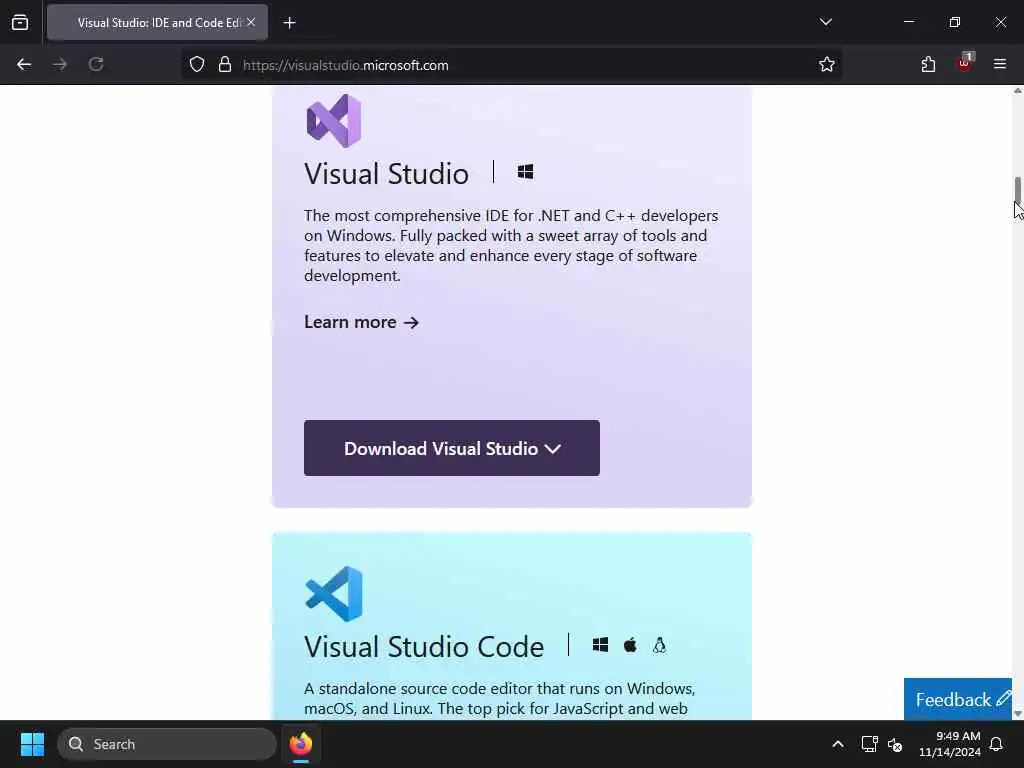List all tabs with the chevron button
Viewport: 1024px width, 768px height.
click(x=826, y=22)
